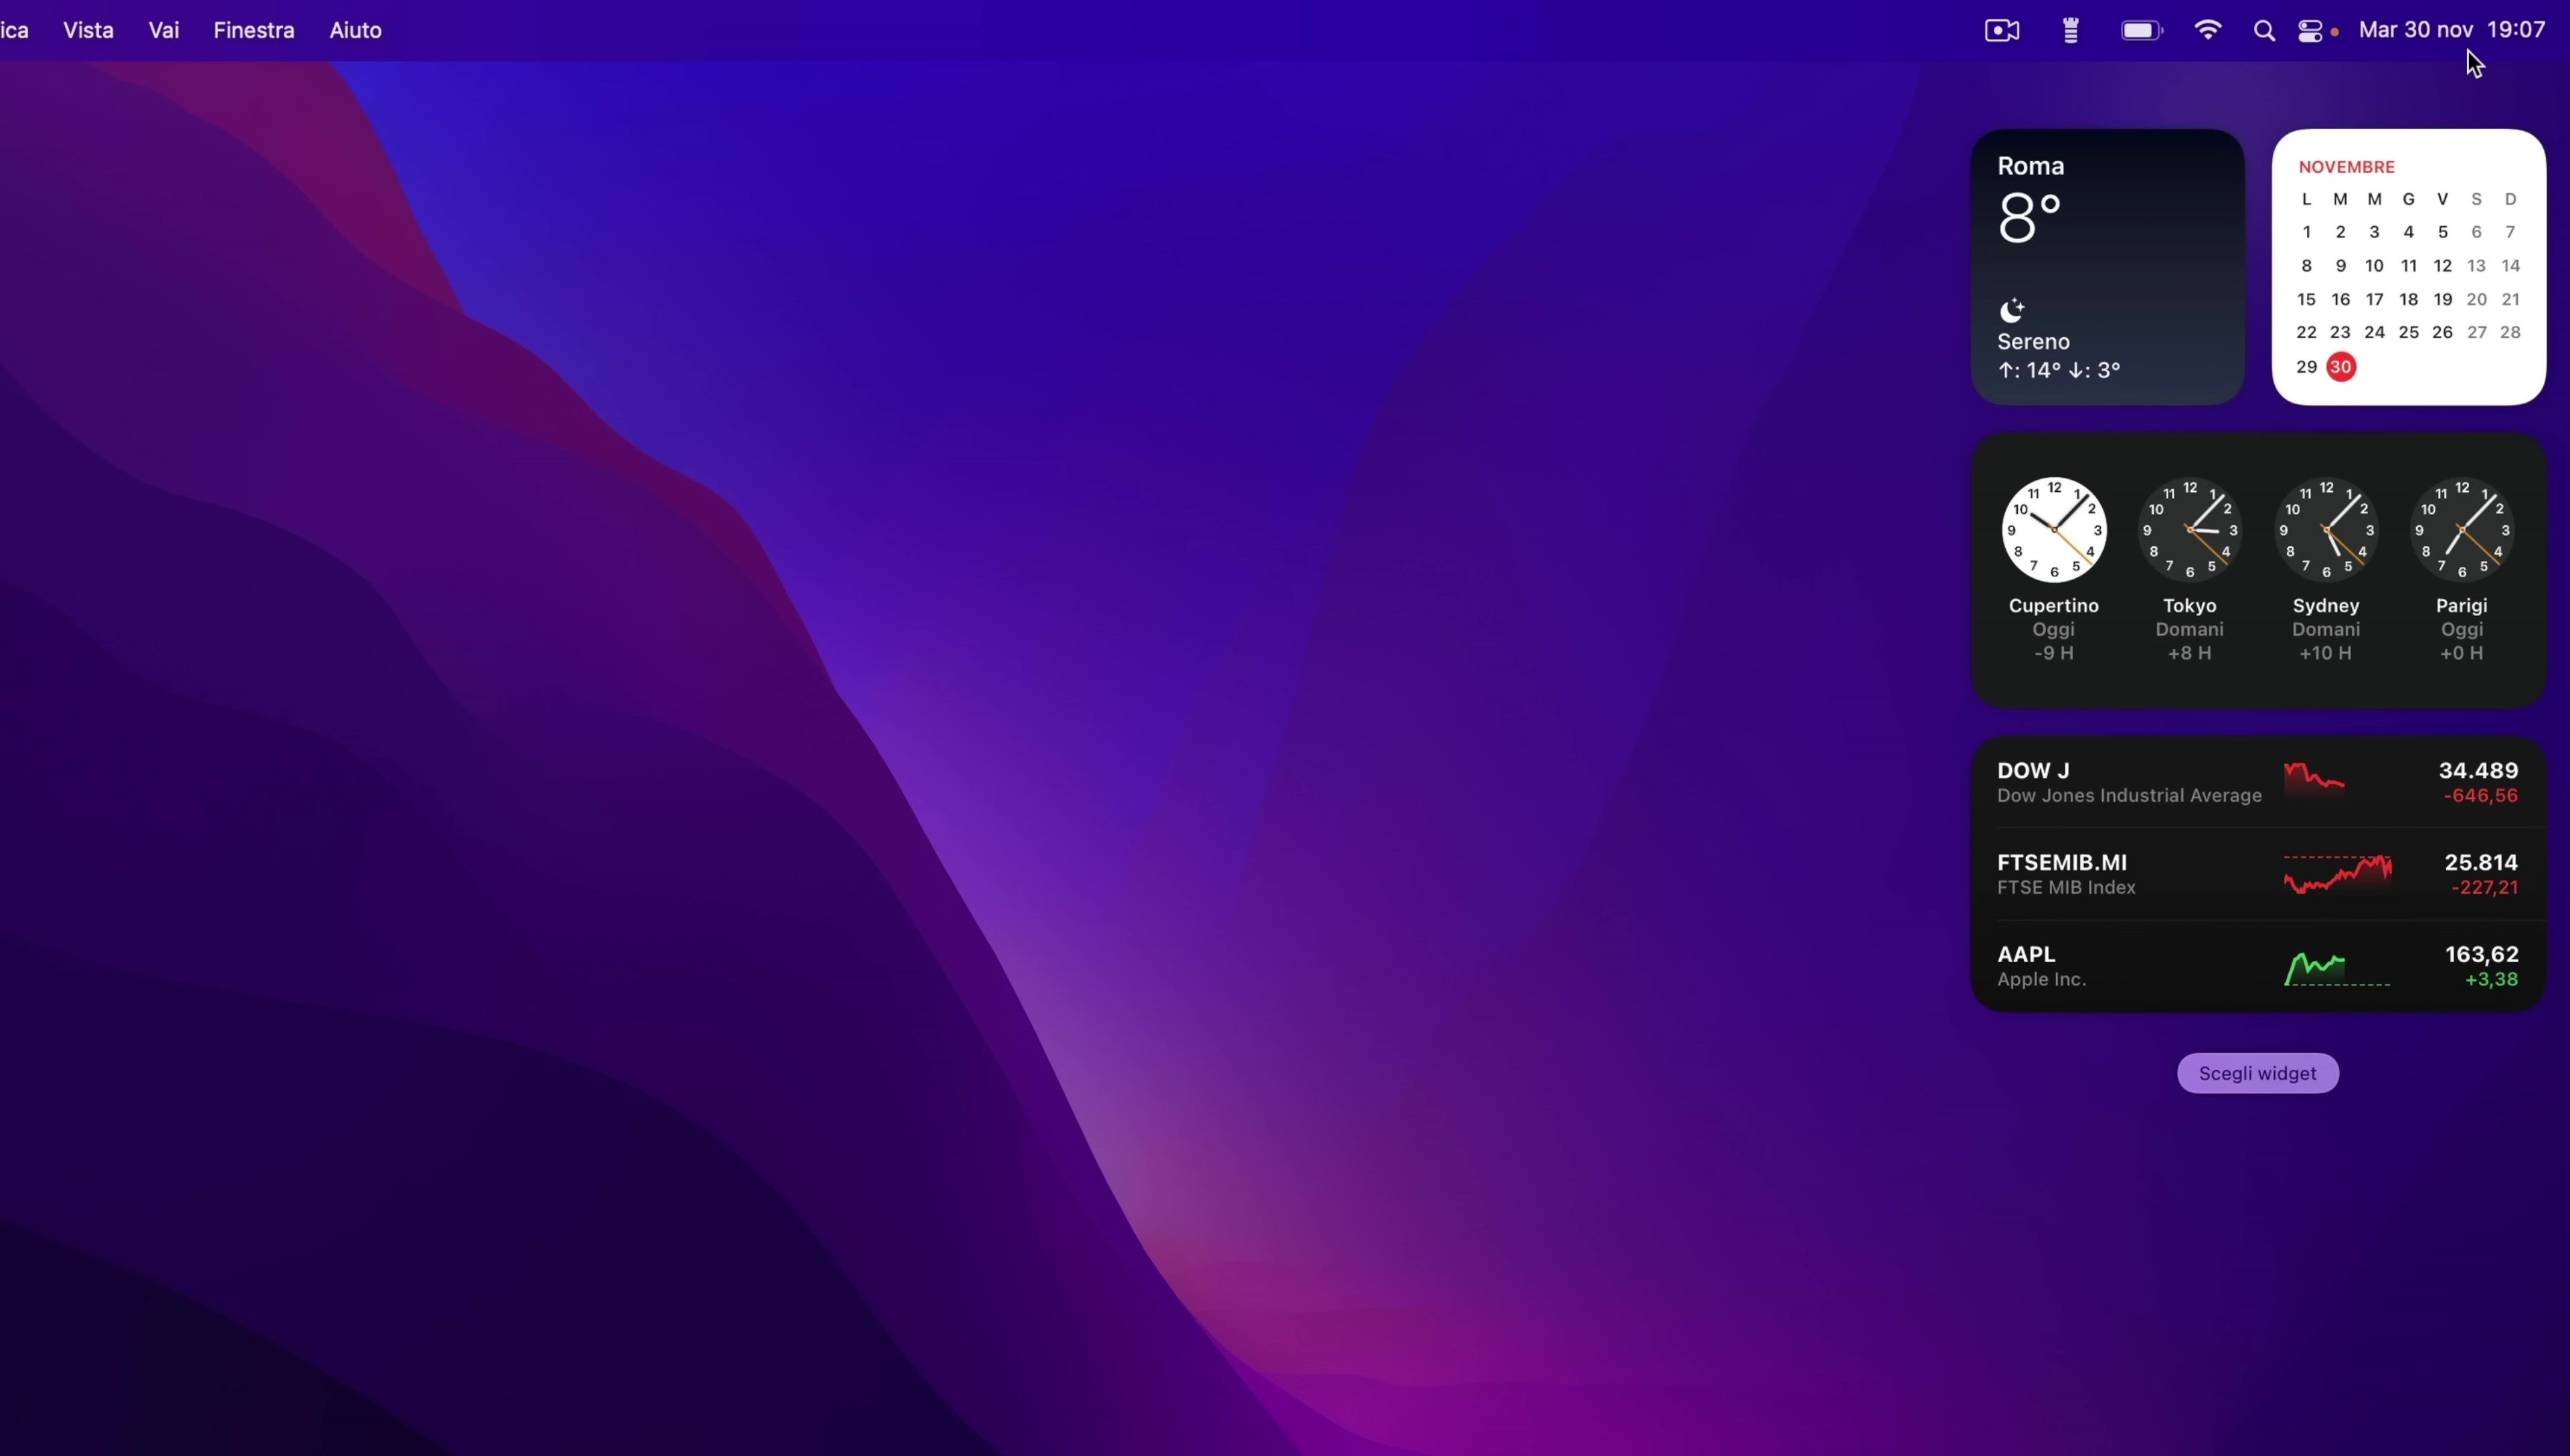Screen dimensions: 2570x1456
Task: Open the Wi-Fi menu bar icon
Action: (2208, 30)
